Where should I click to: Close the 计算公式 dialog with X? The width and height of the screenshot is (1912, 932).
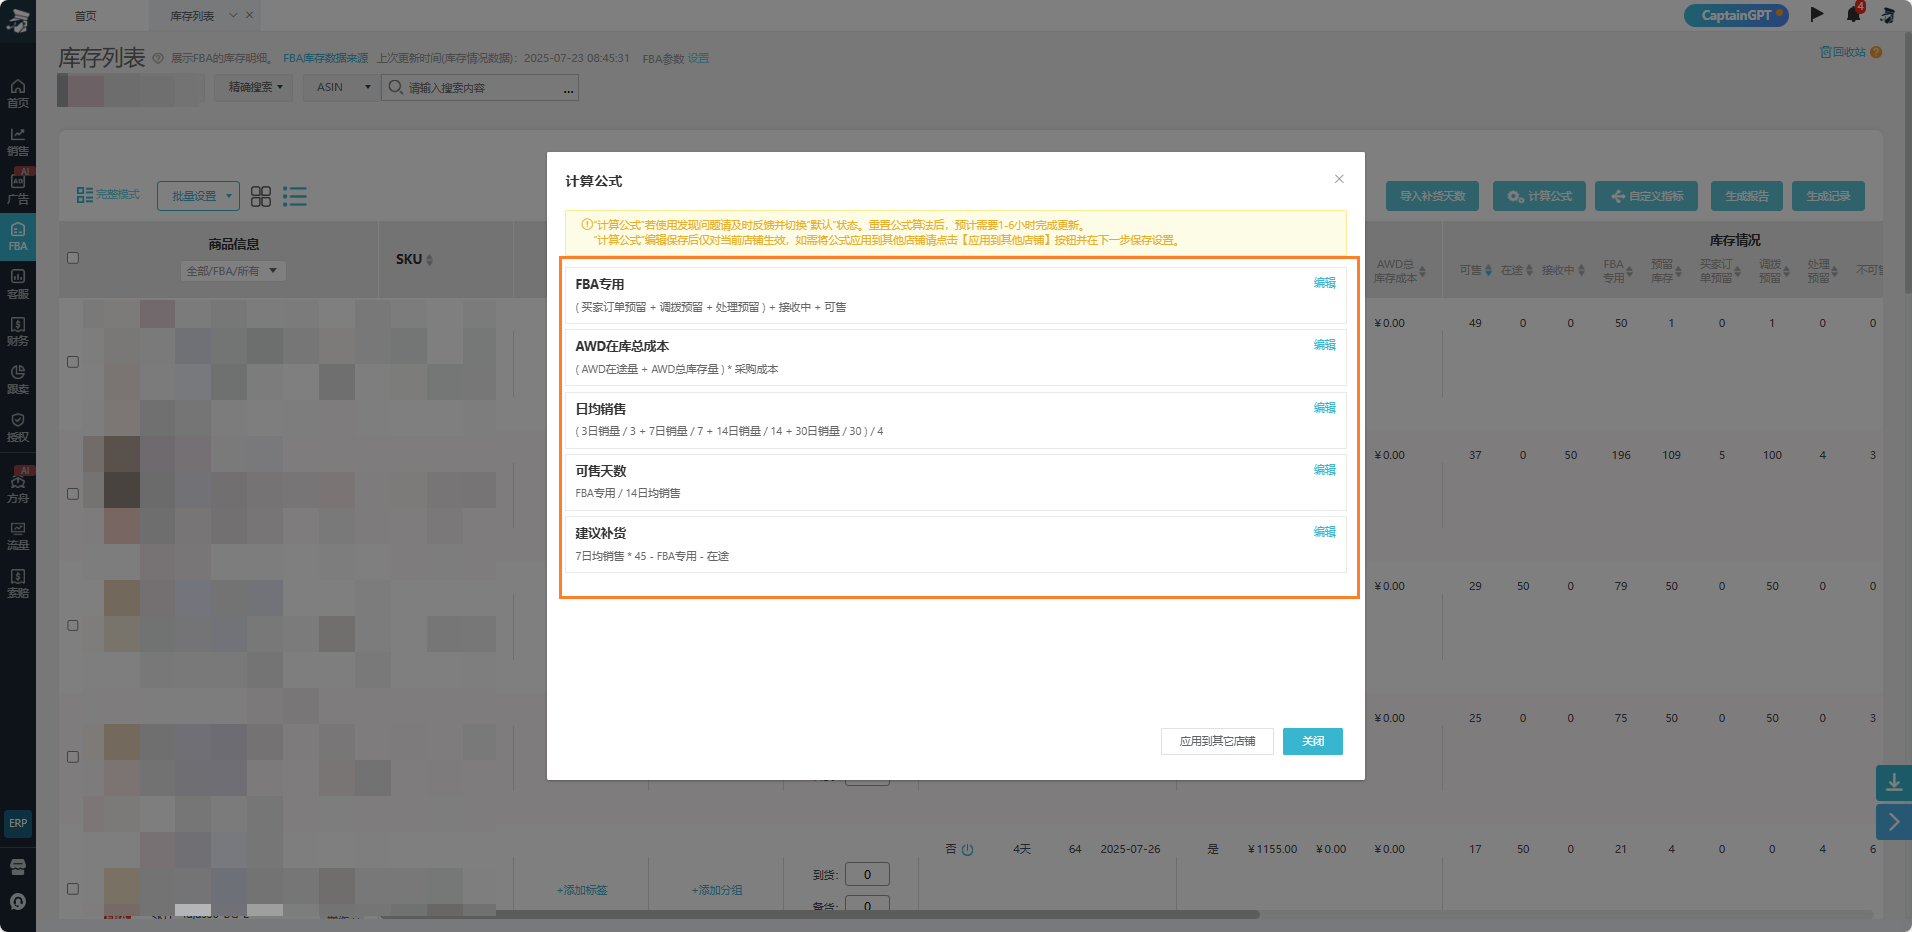pyautogui.click(x=1339, y=179)
